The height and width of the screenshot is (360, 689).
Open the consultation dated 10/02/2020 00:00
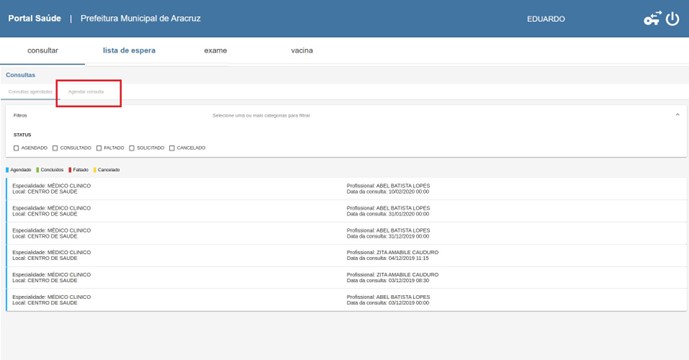(x=346, y=189)
